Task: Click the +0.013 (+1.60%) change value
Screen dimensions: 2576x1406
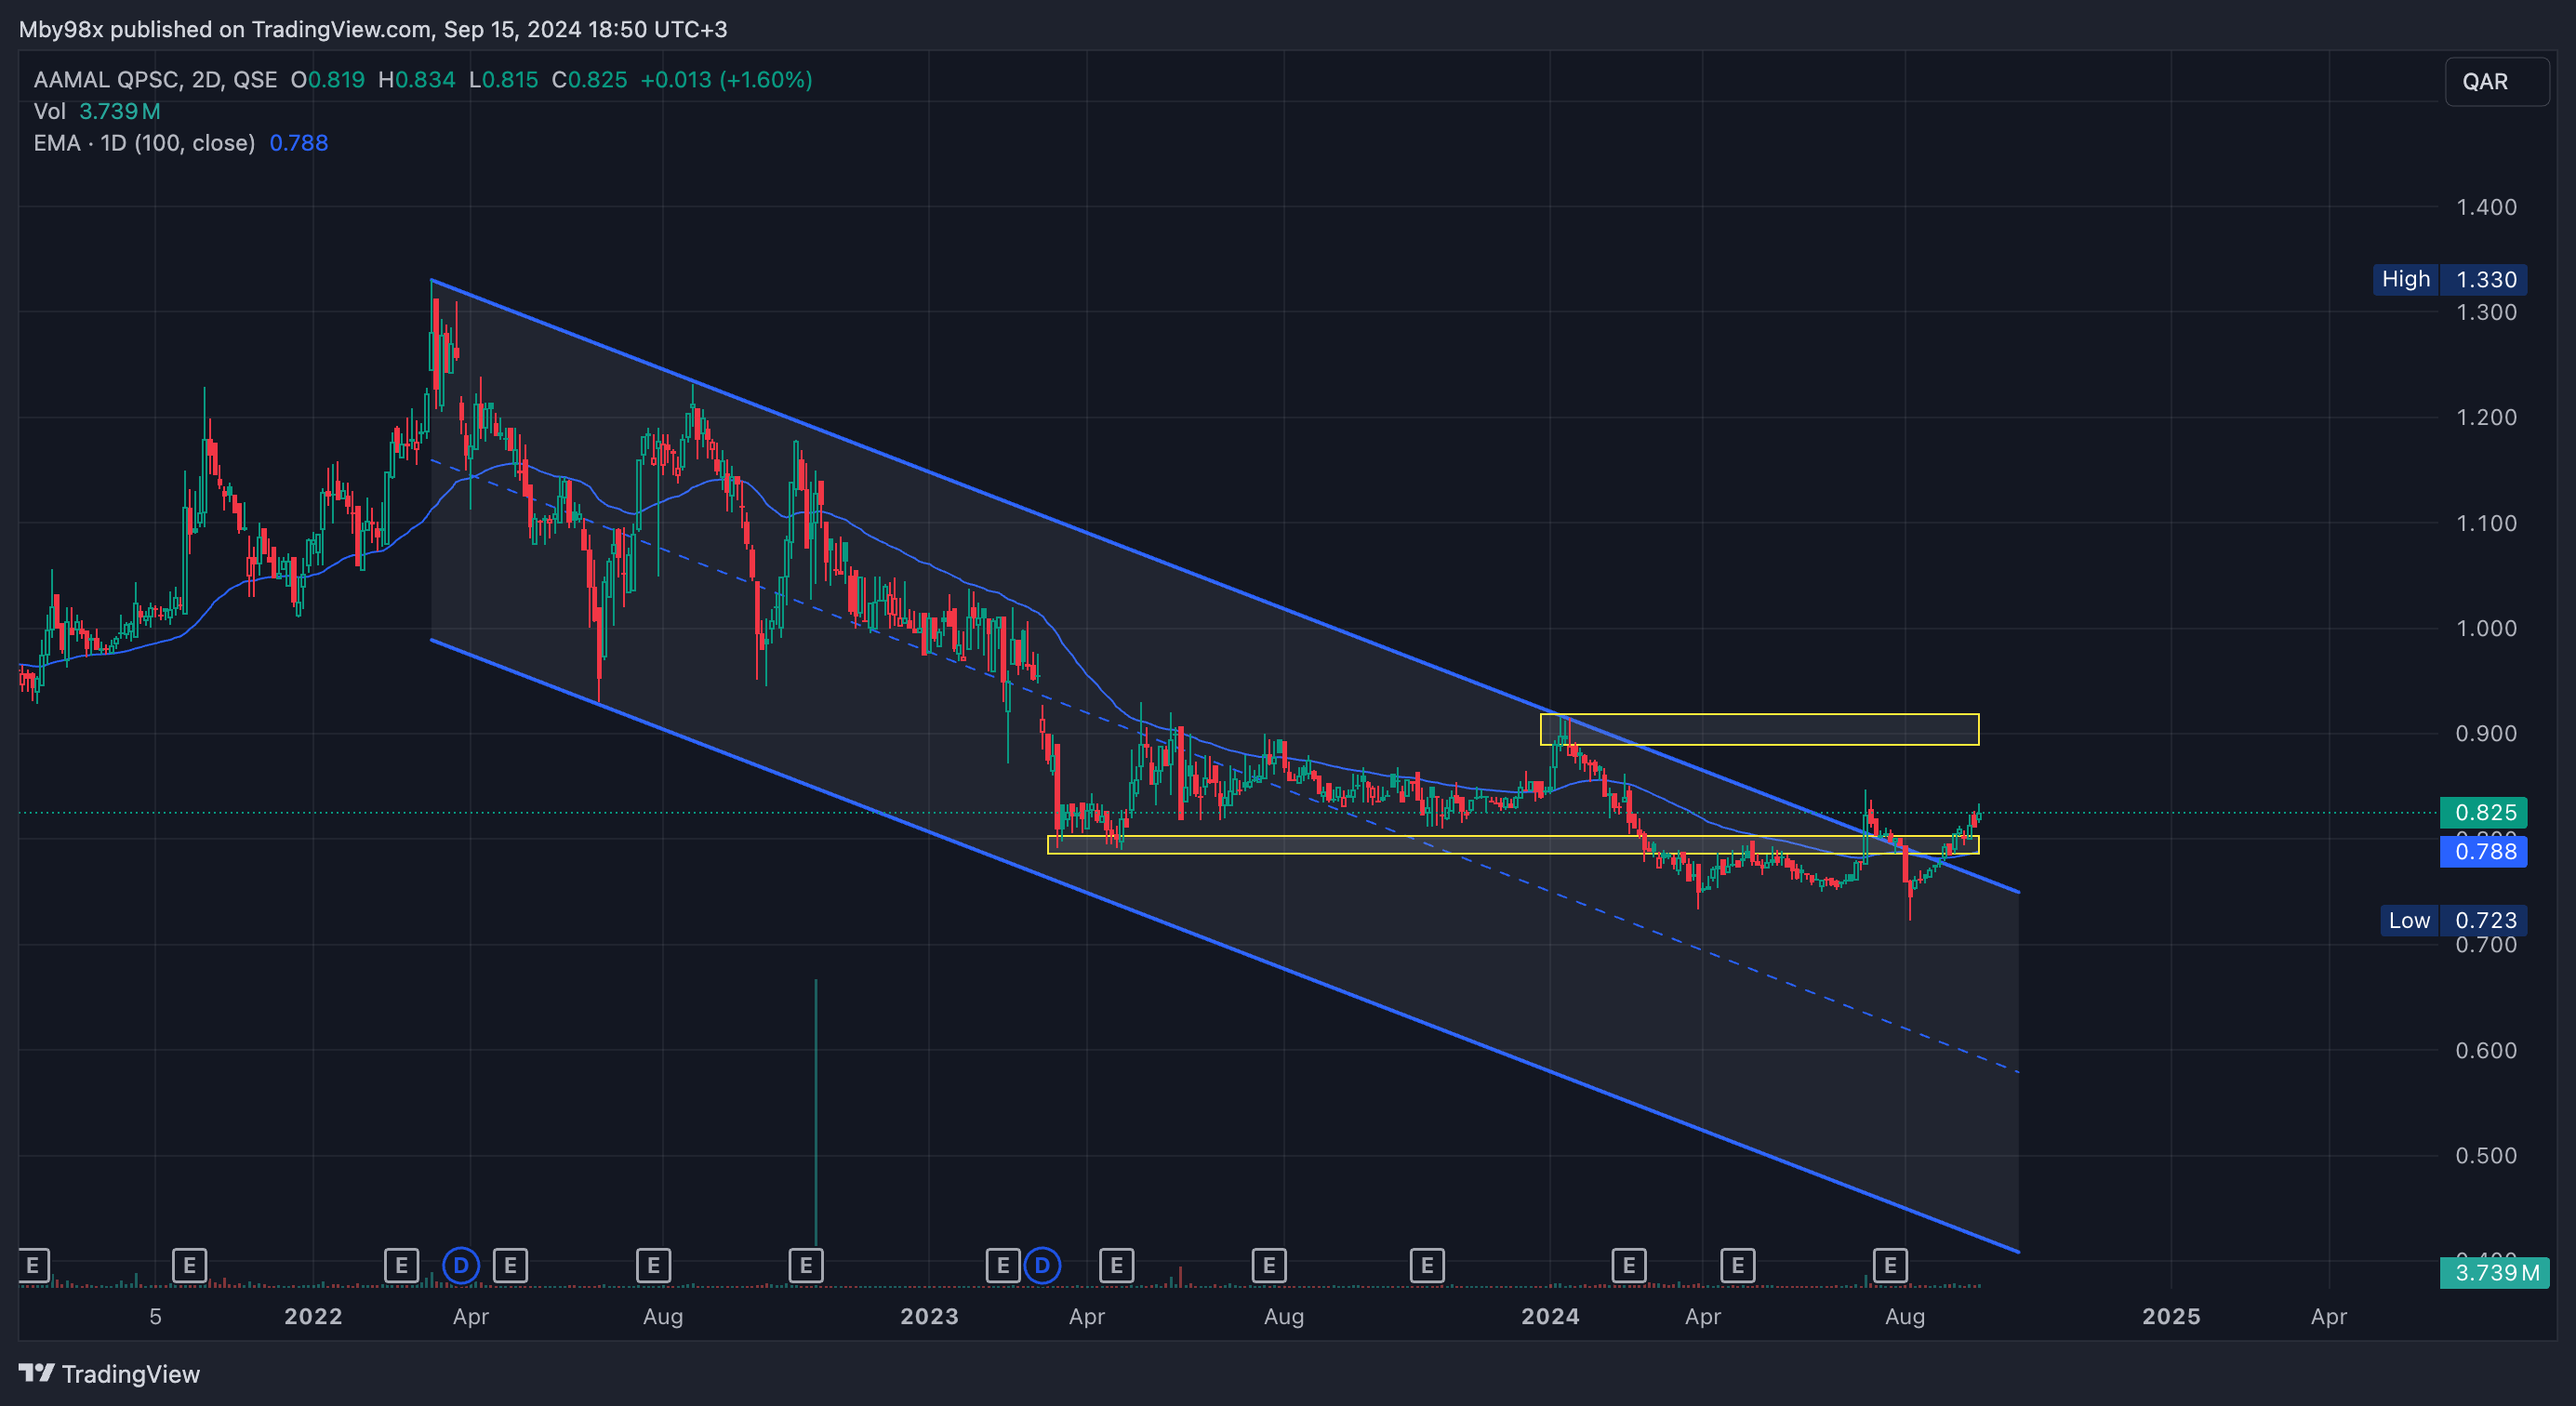Action: 726,80
